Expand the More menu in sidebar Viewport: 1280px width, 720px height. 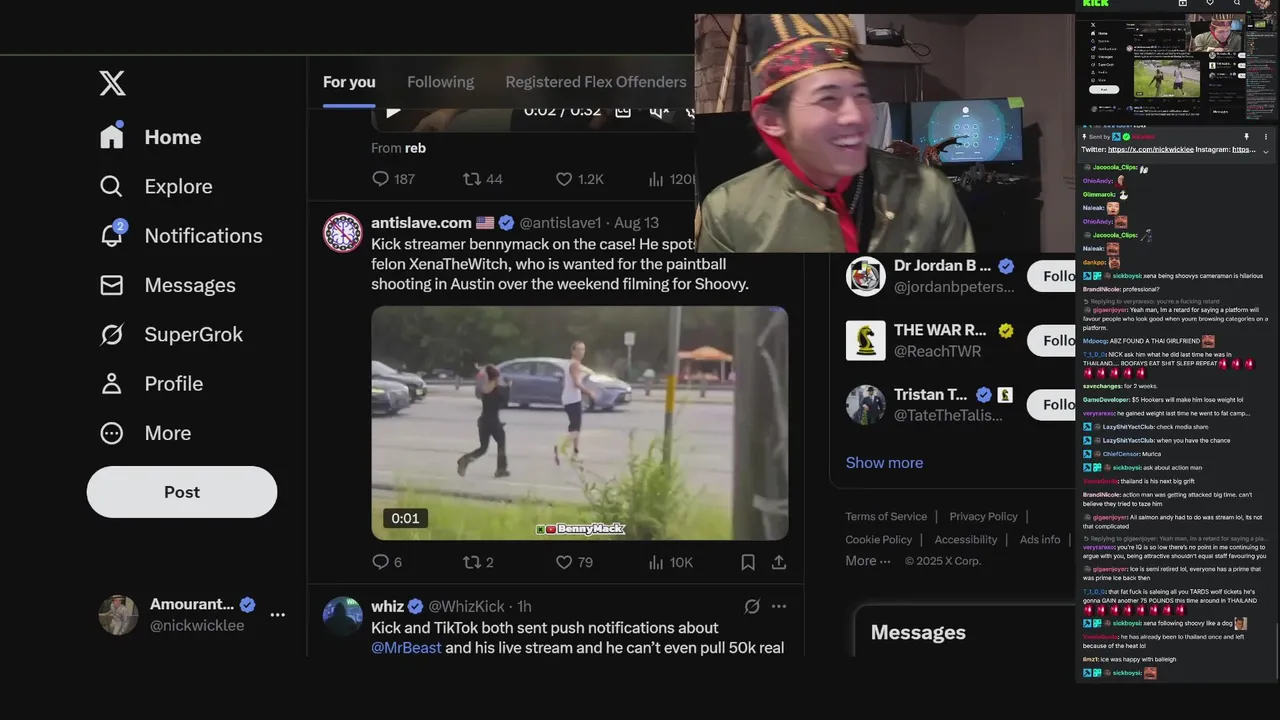click(x=145, y=433)
